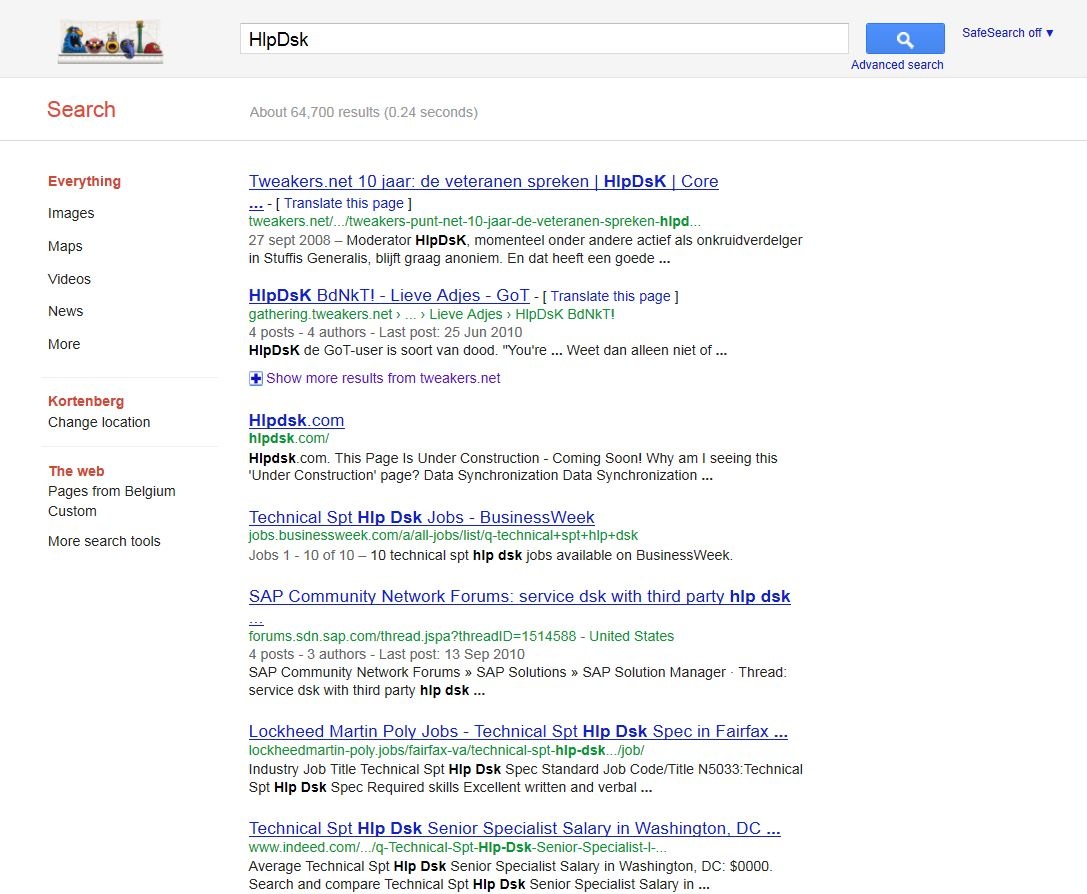Viewport: 1087px width, 894px height.
Task: Switch to News results
Action: click(65, 311)
